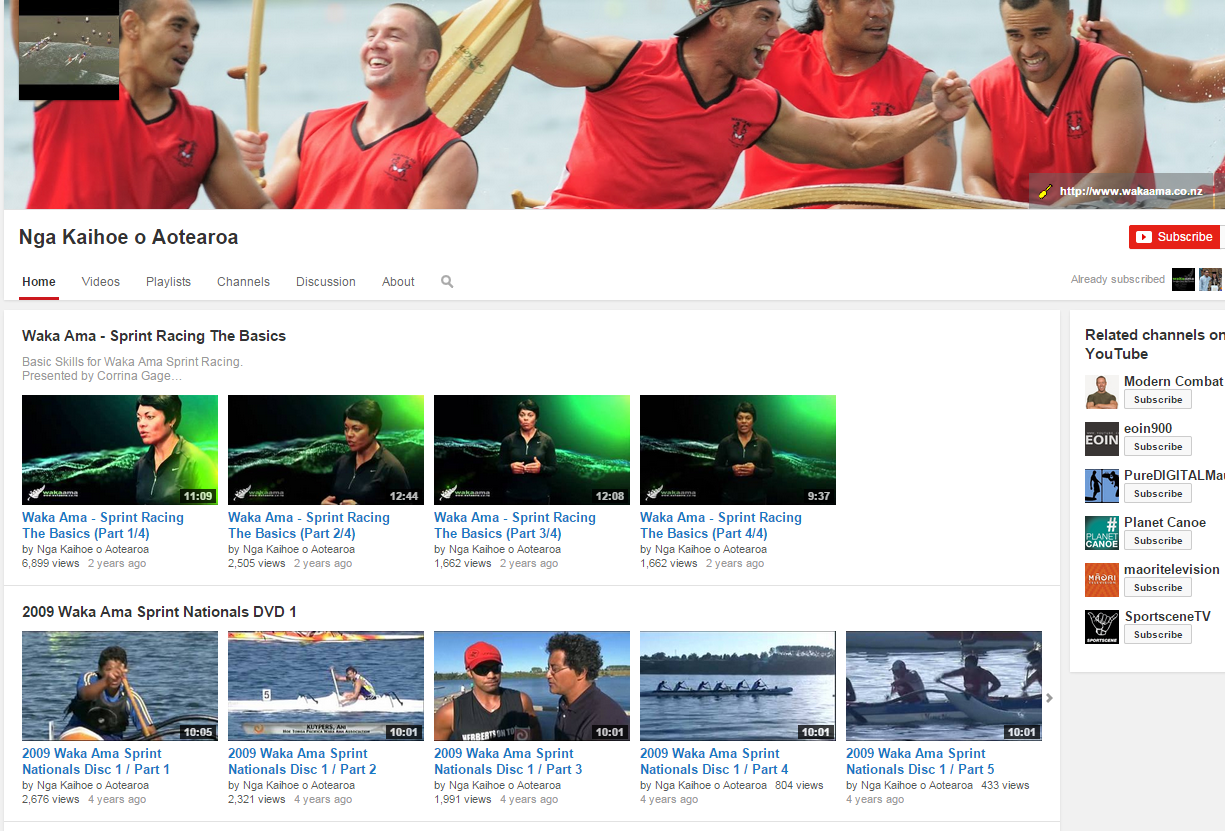
Task: Play the Nationals Disc 1 Part 2 thumbnail
Action: (x=326, y=686)
